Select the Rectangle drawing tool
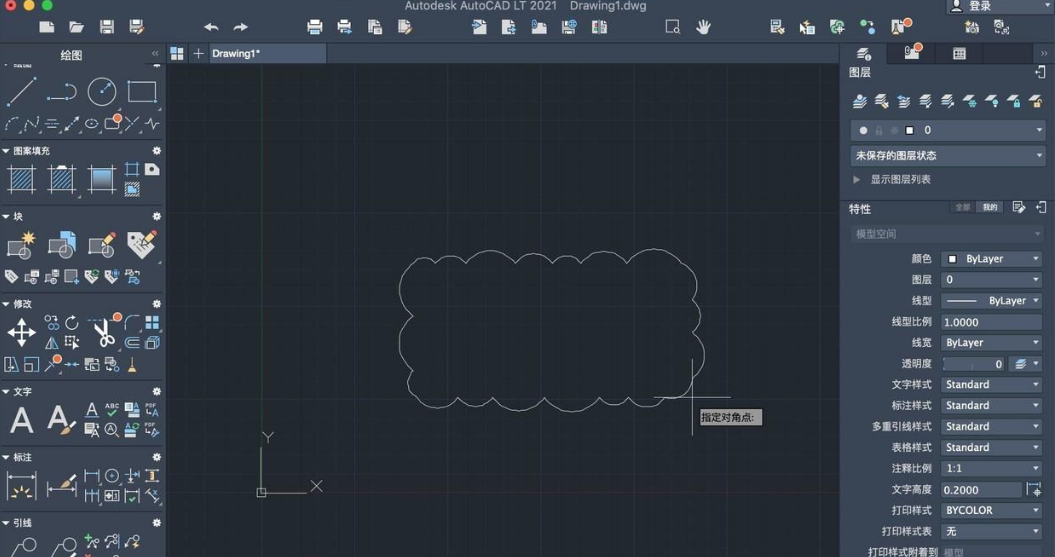 (142, 92)
